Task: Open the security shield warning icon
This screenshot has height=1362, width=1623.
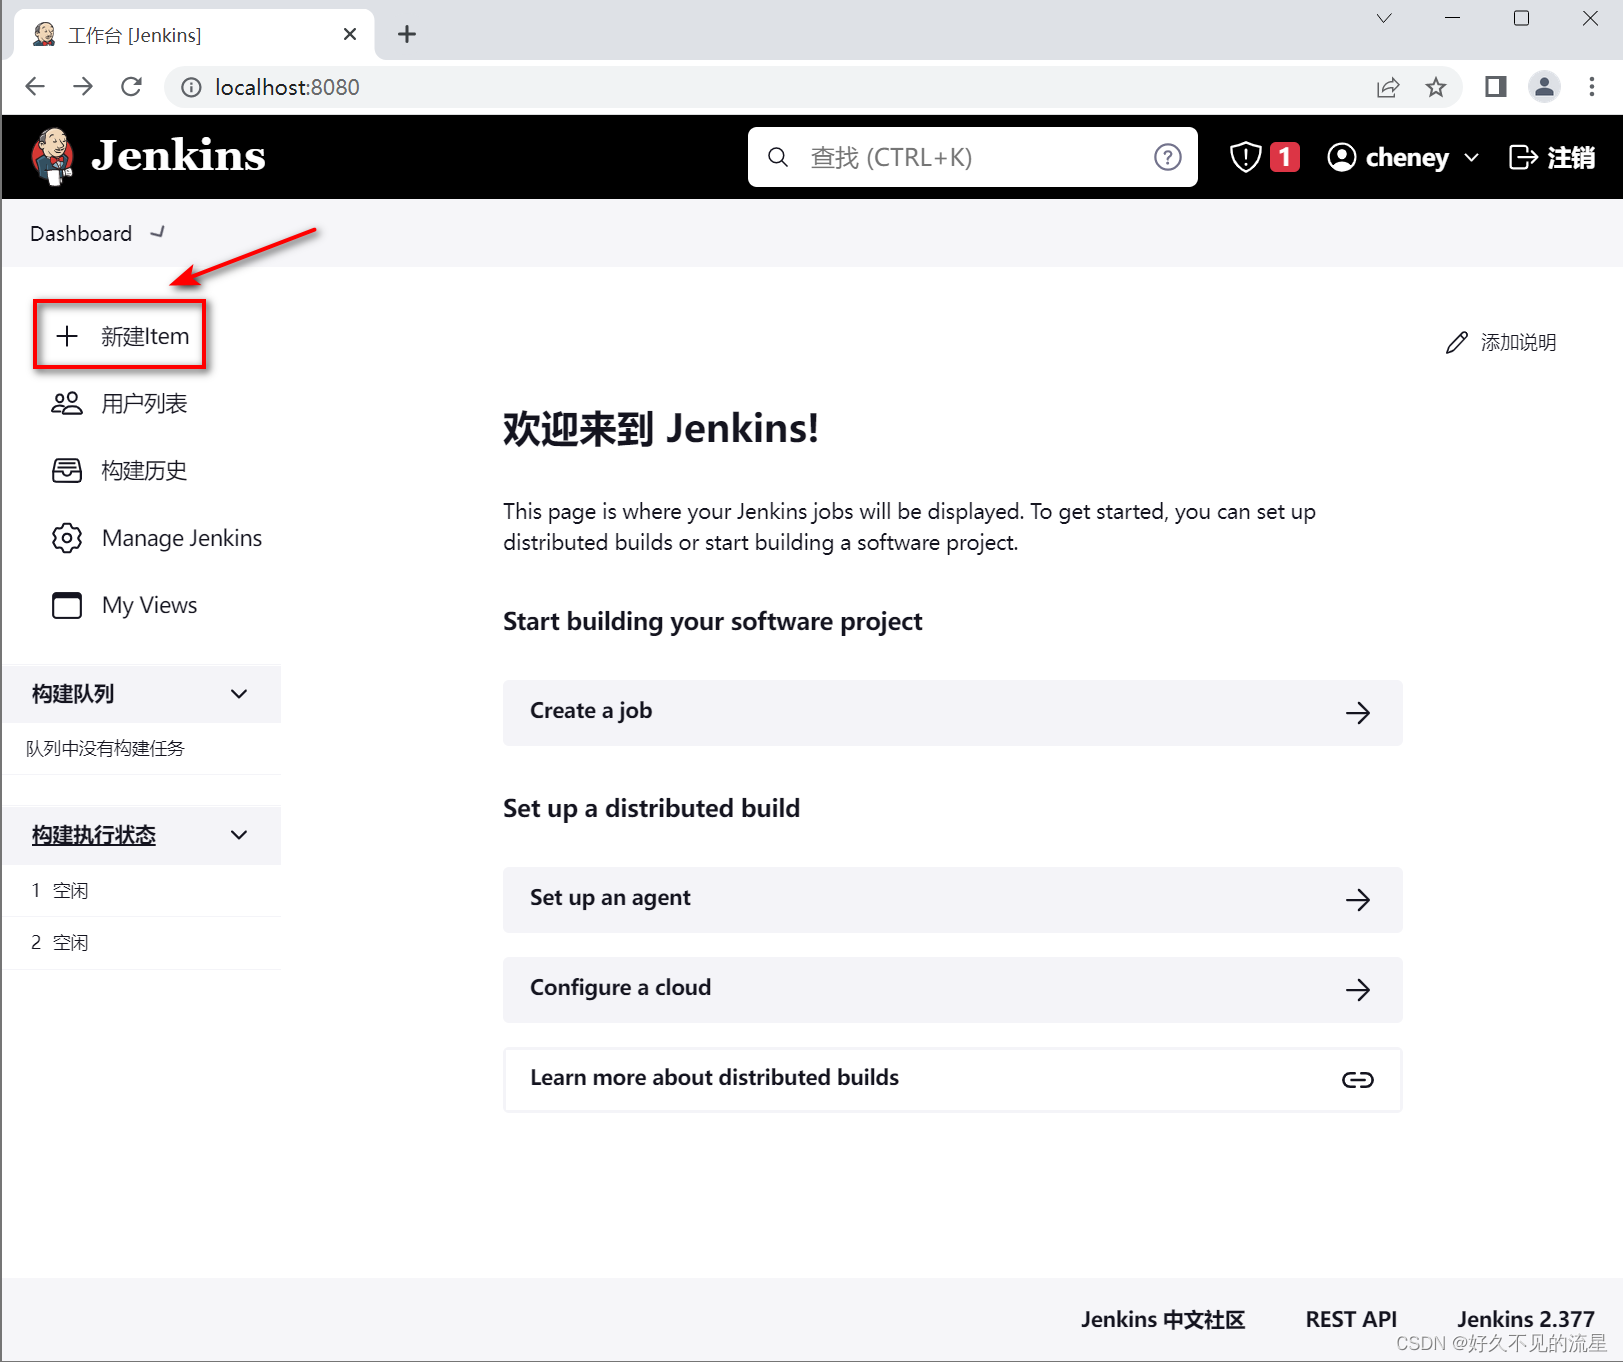Action: click(1245, 157)
